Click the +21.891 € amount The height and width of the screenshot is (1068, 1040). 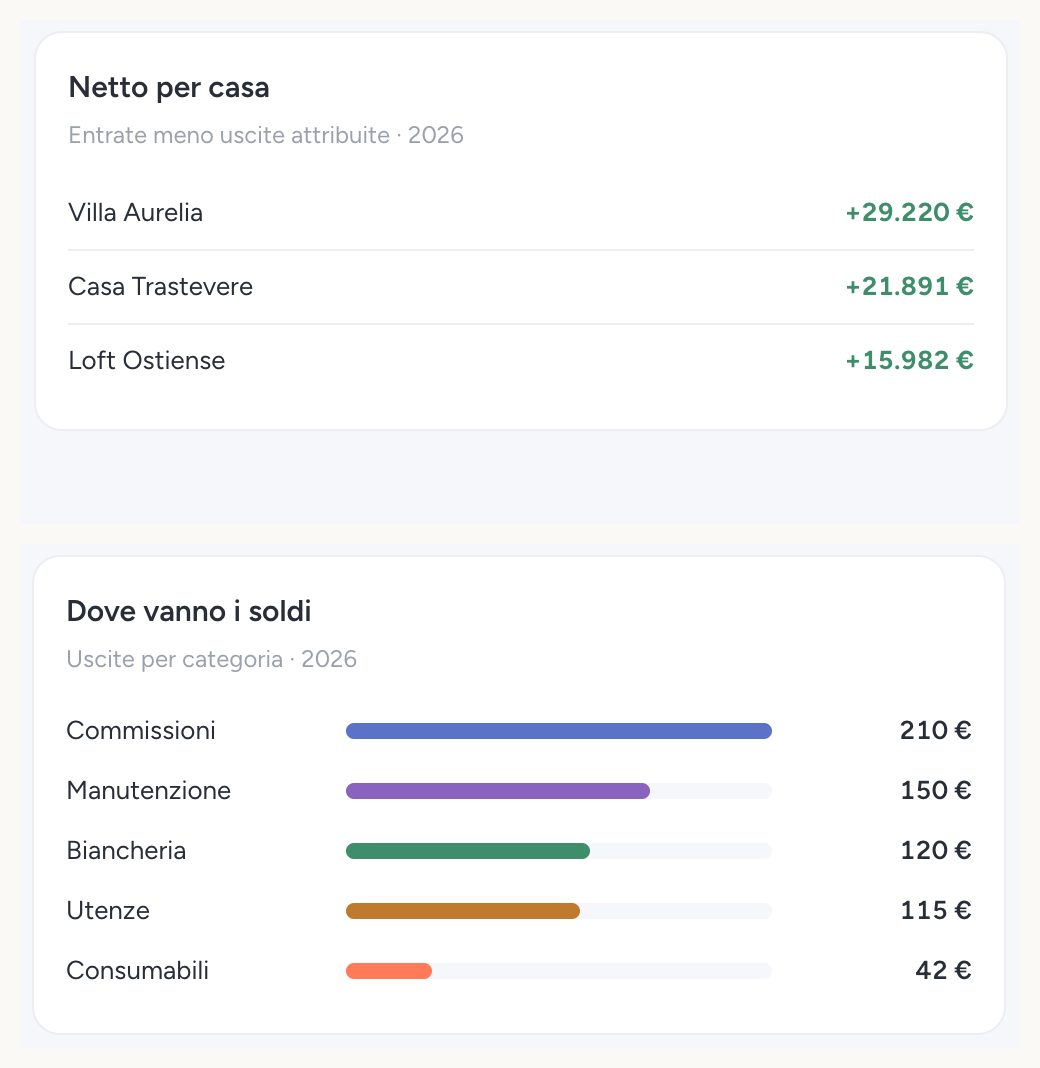pos(909,287)
